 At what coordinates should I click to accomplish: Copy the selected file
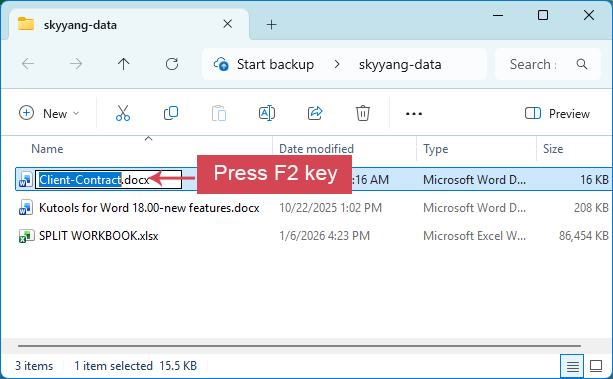pos(171,113)
